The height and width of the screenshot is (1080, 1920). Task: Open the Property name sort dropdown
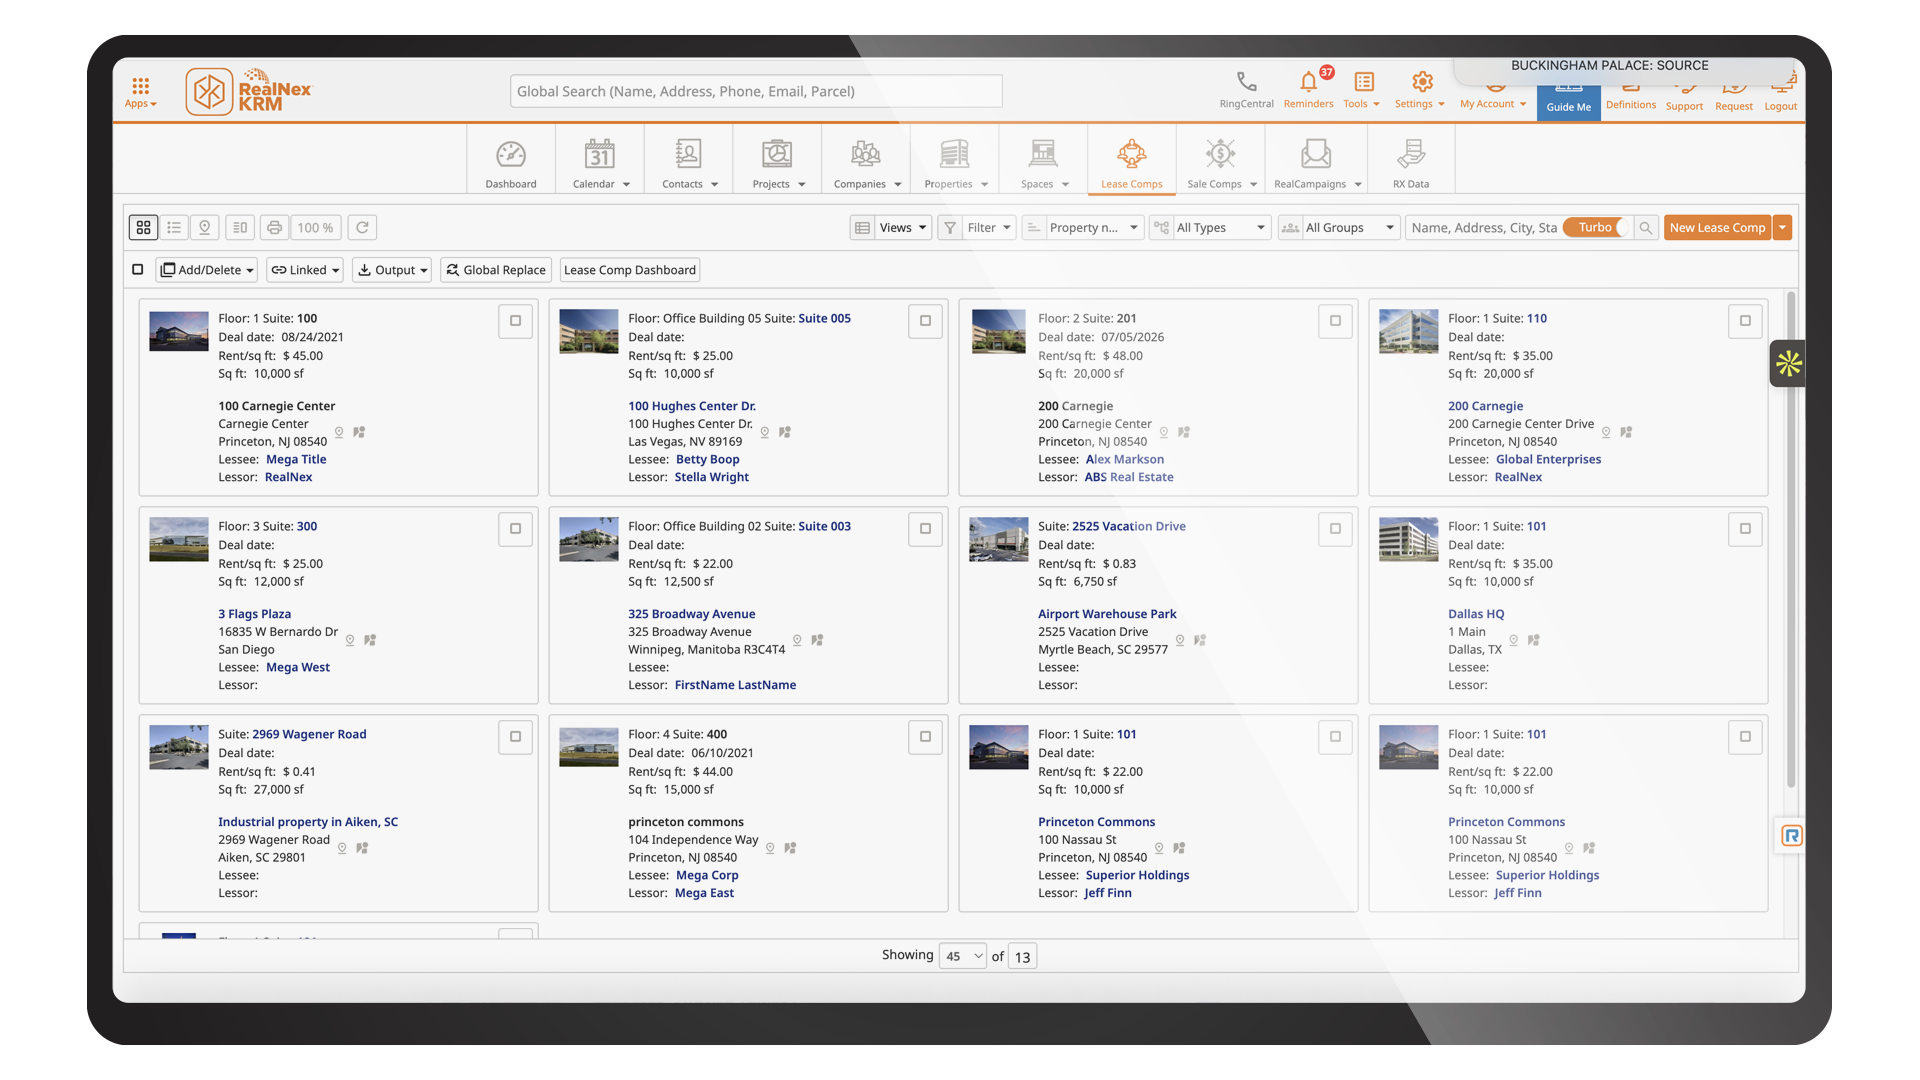click(1093, 228)
